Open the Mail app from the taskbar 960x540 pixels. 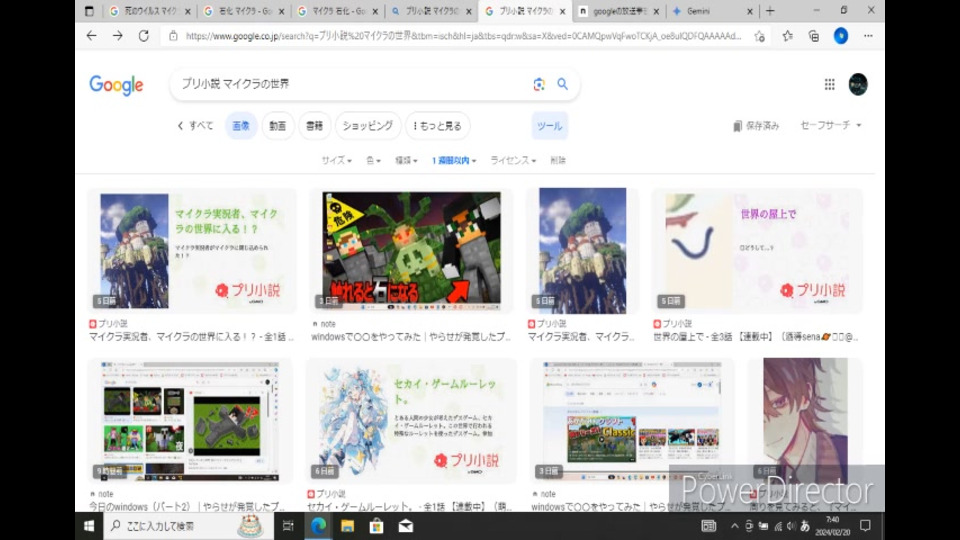[x=405, y=526]
